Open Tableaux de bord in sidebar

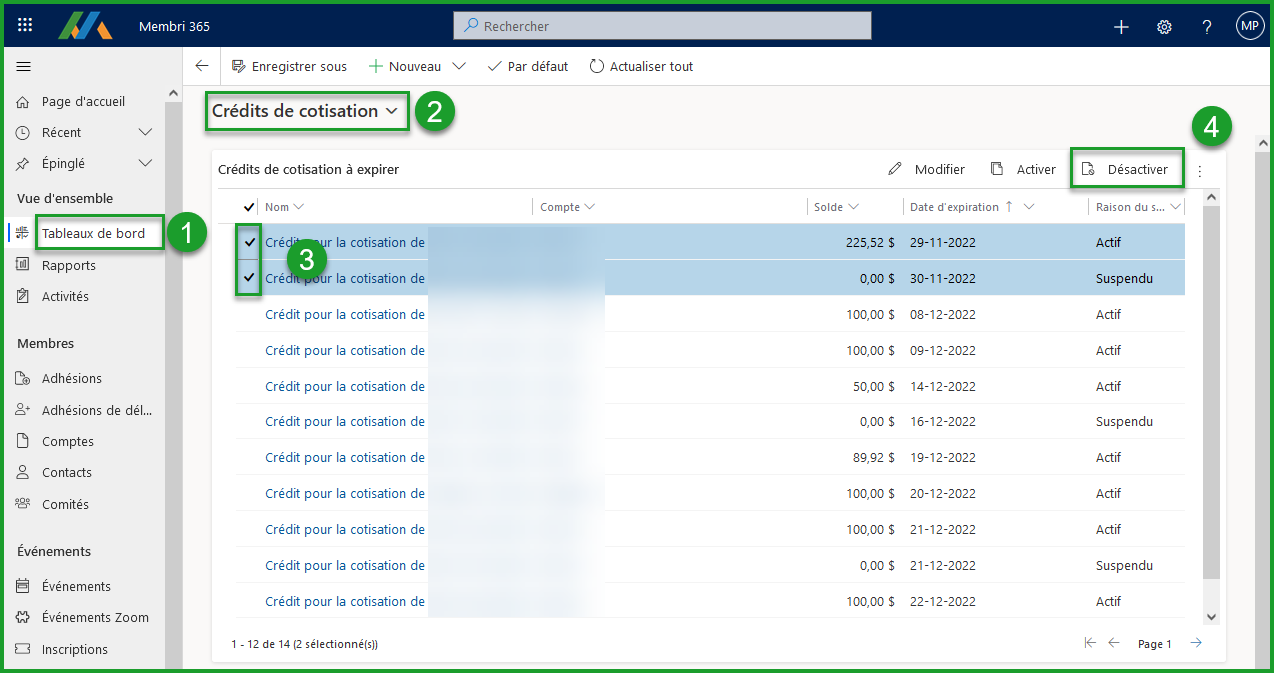coord(93,234)
